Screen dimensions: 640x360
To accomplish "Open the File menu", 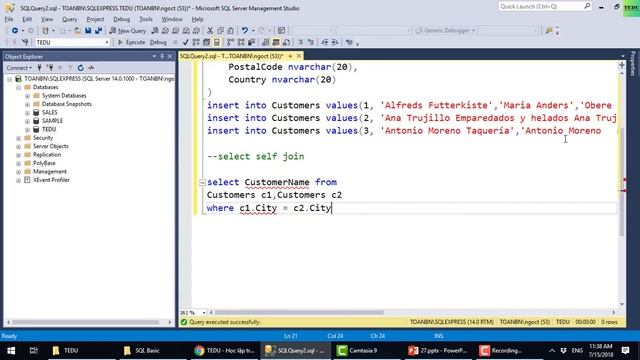I will [9, 19].
